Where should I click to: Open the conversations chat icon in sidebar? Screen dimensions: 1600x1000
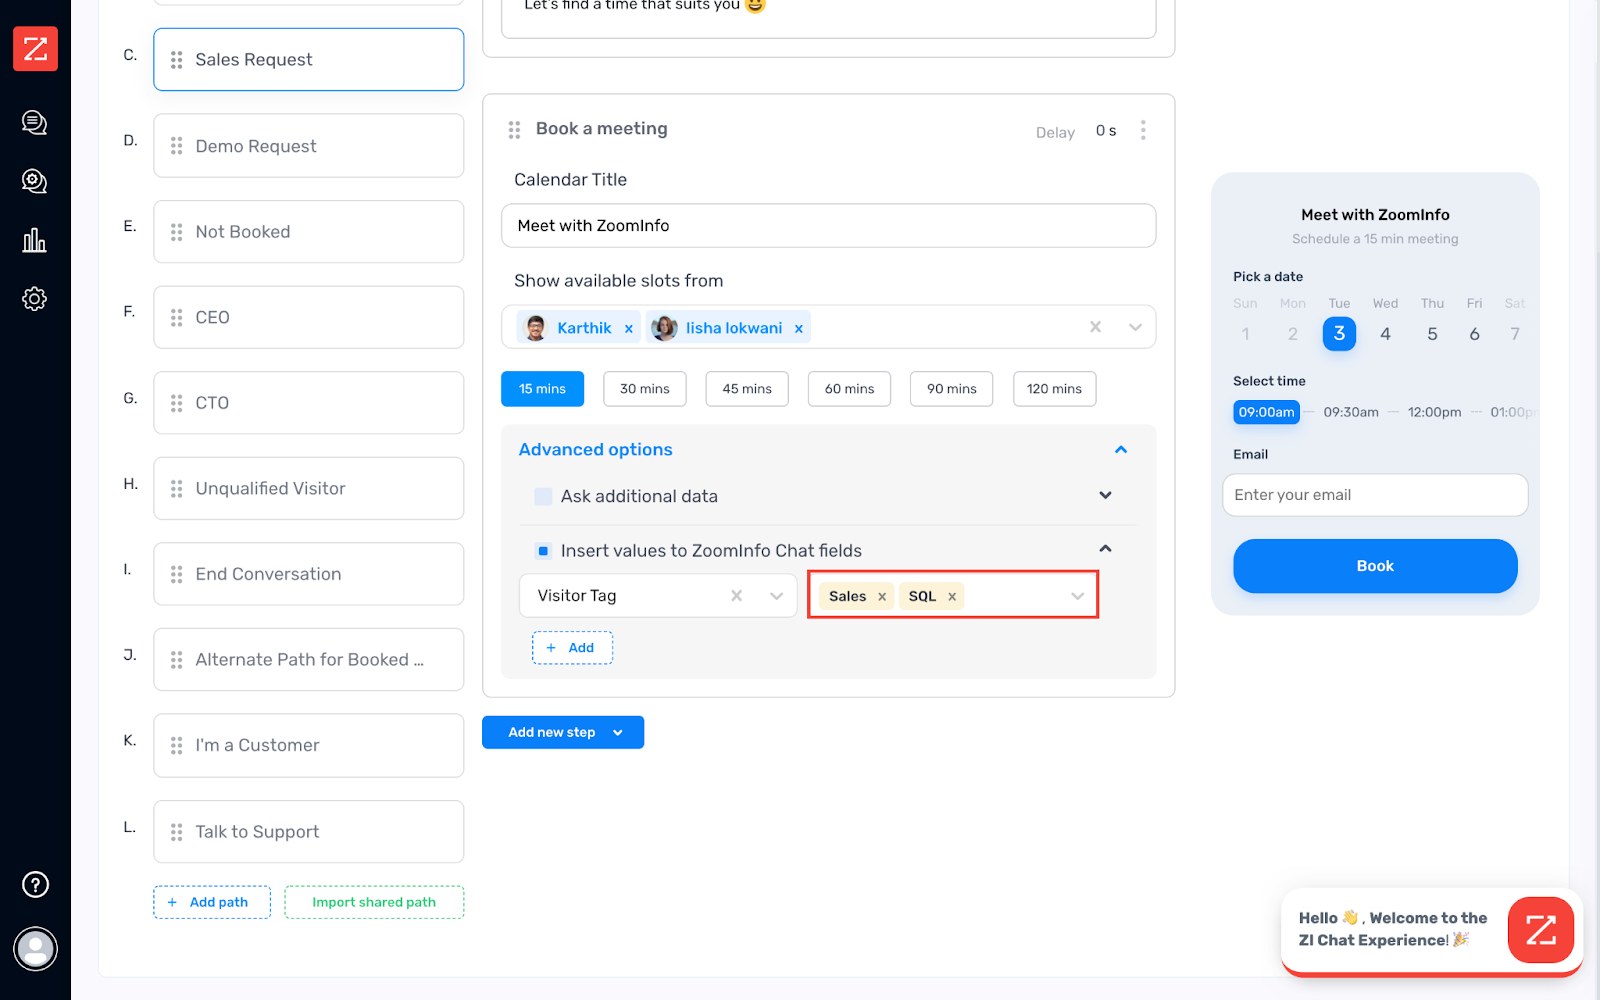(35, 123)
